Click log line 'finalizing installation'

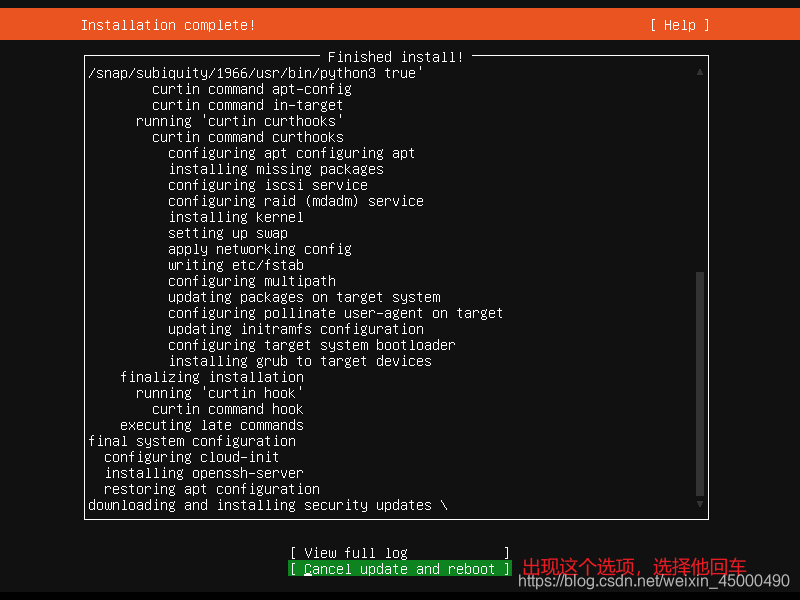click(212, 377)
